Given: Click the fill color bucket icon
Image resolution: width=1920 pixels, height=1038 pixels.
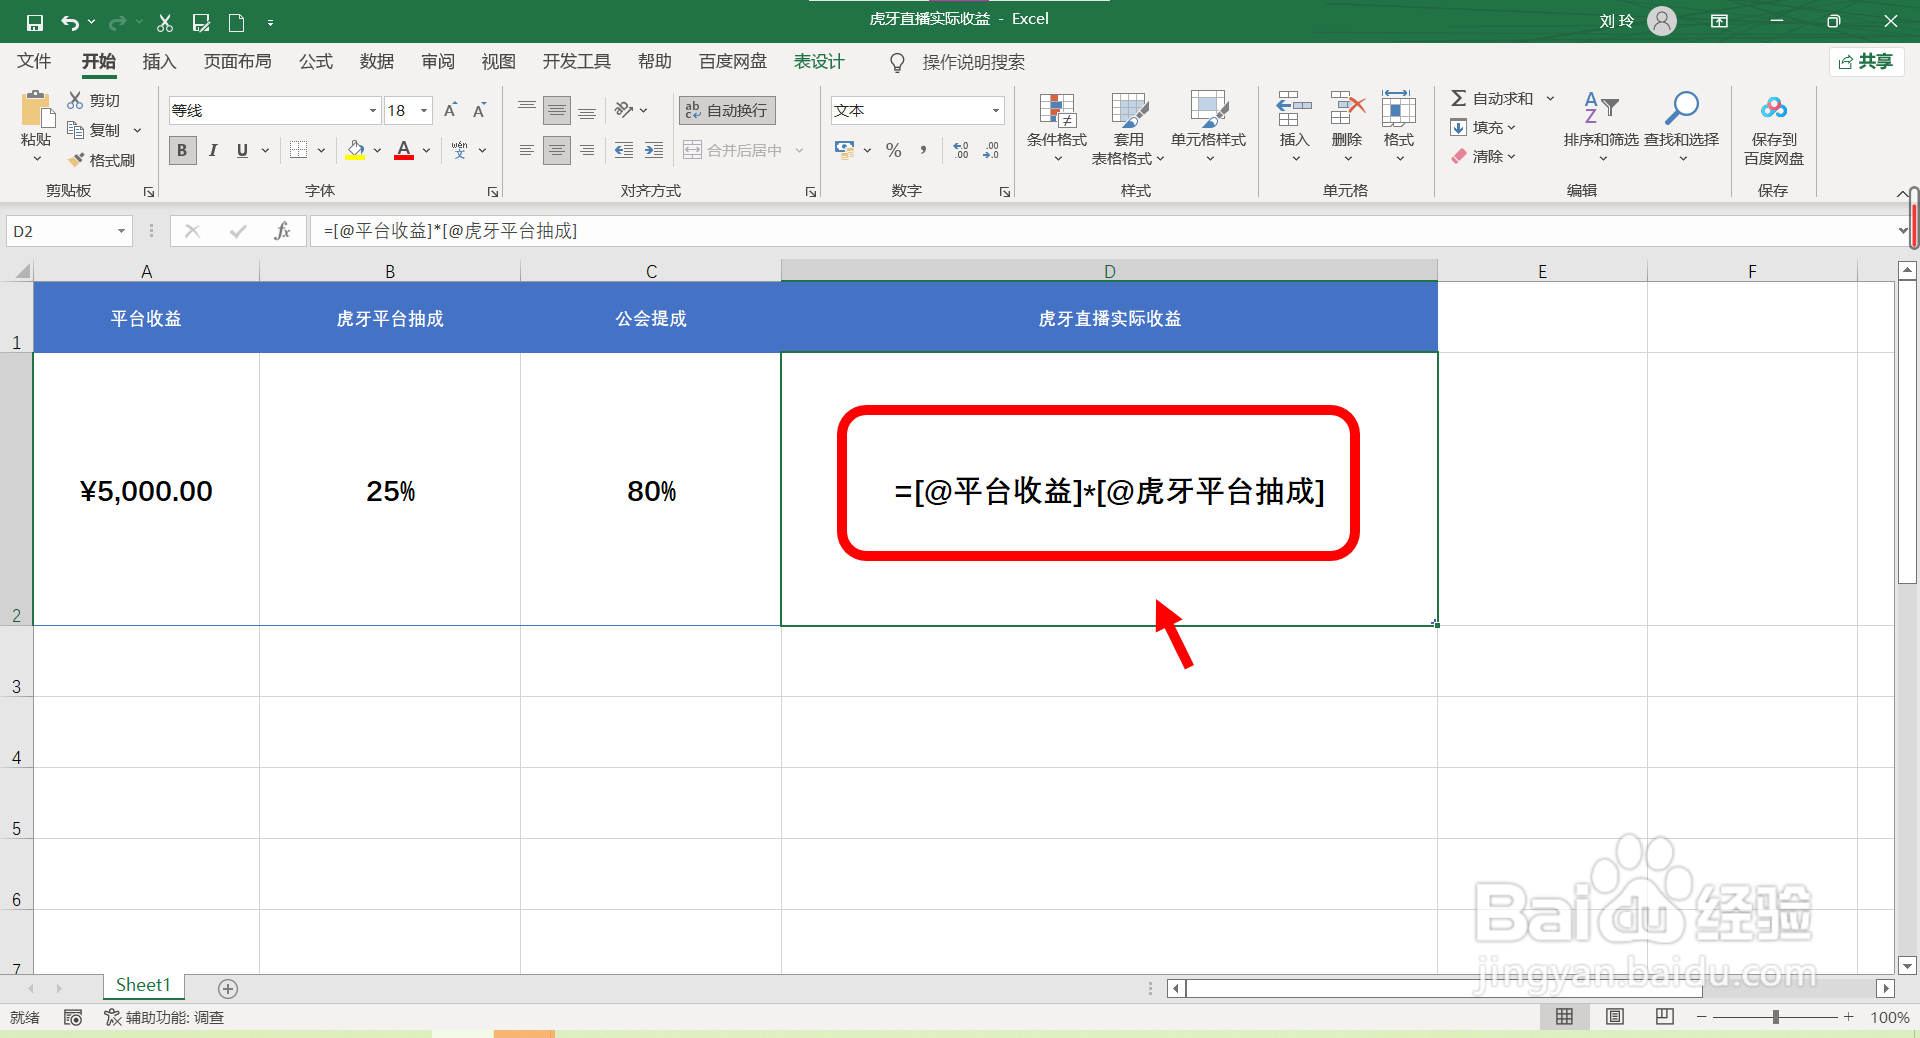Looking at the screenshot, I should [x=355, y=150].
